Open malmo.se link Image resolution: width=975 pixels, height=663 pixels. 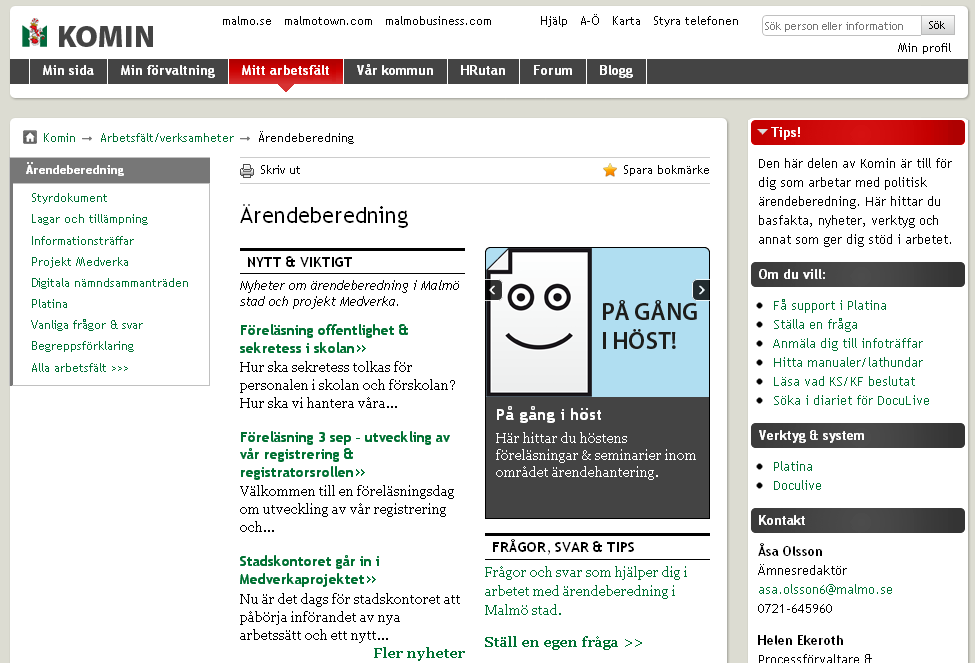[247, 21]
